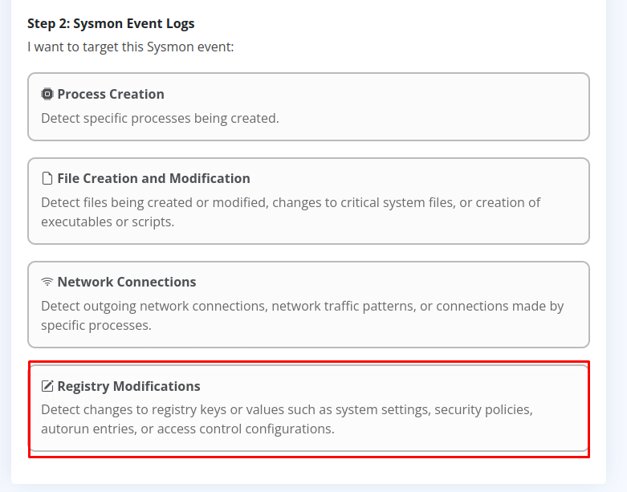This screenshot has height=492, width=627.
Task: Click the "autorun entries" text line
Action: [x=188, y=429]
